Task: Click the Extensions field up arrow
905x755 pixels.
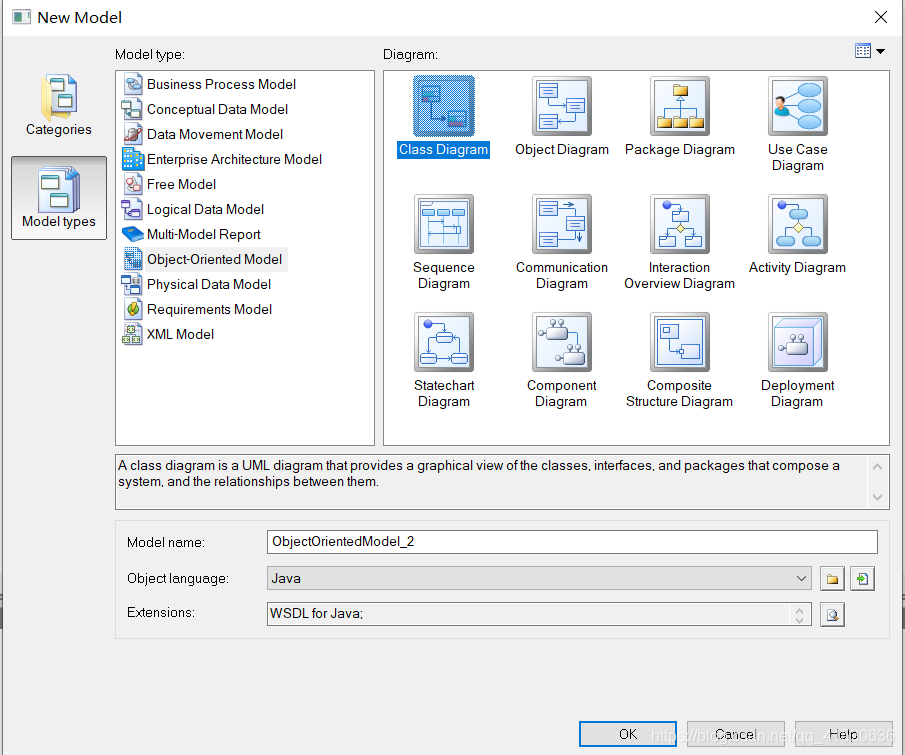Action: pyautogui.click(x=799, y=610)
